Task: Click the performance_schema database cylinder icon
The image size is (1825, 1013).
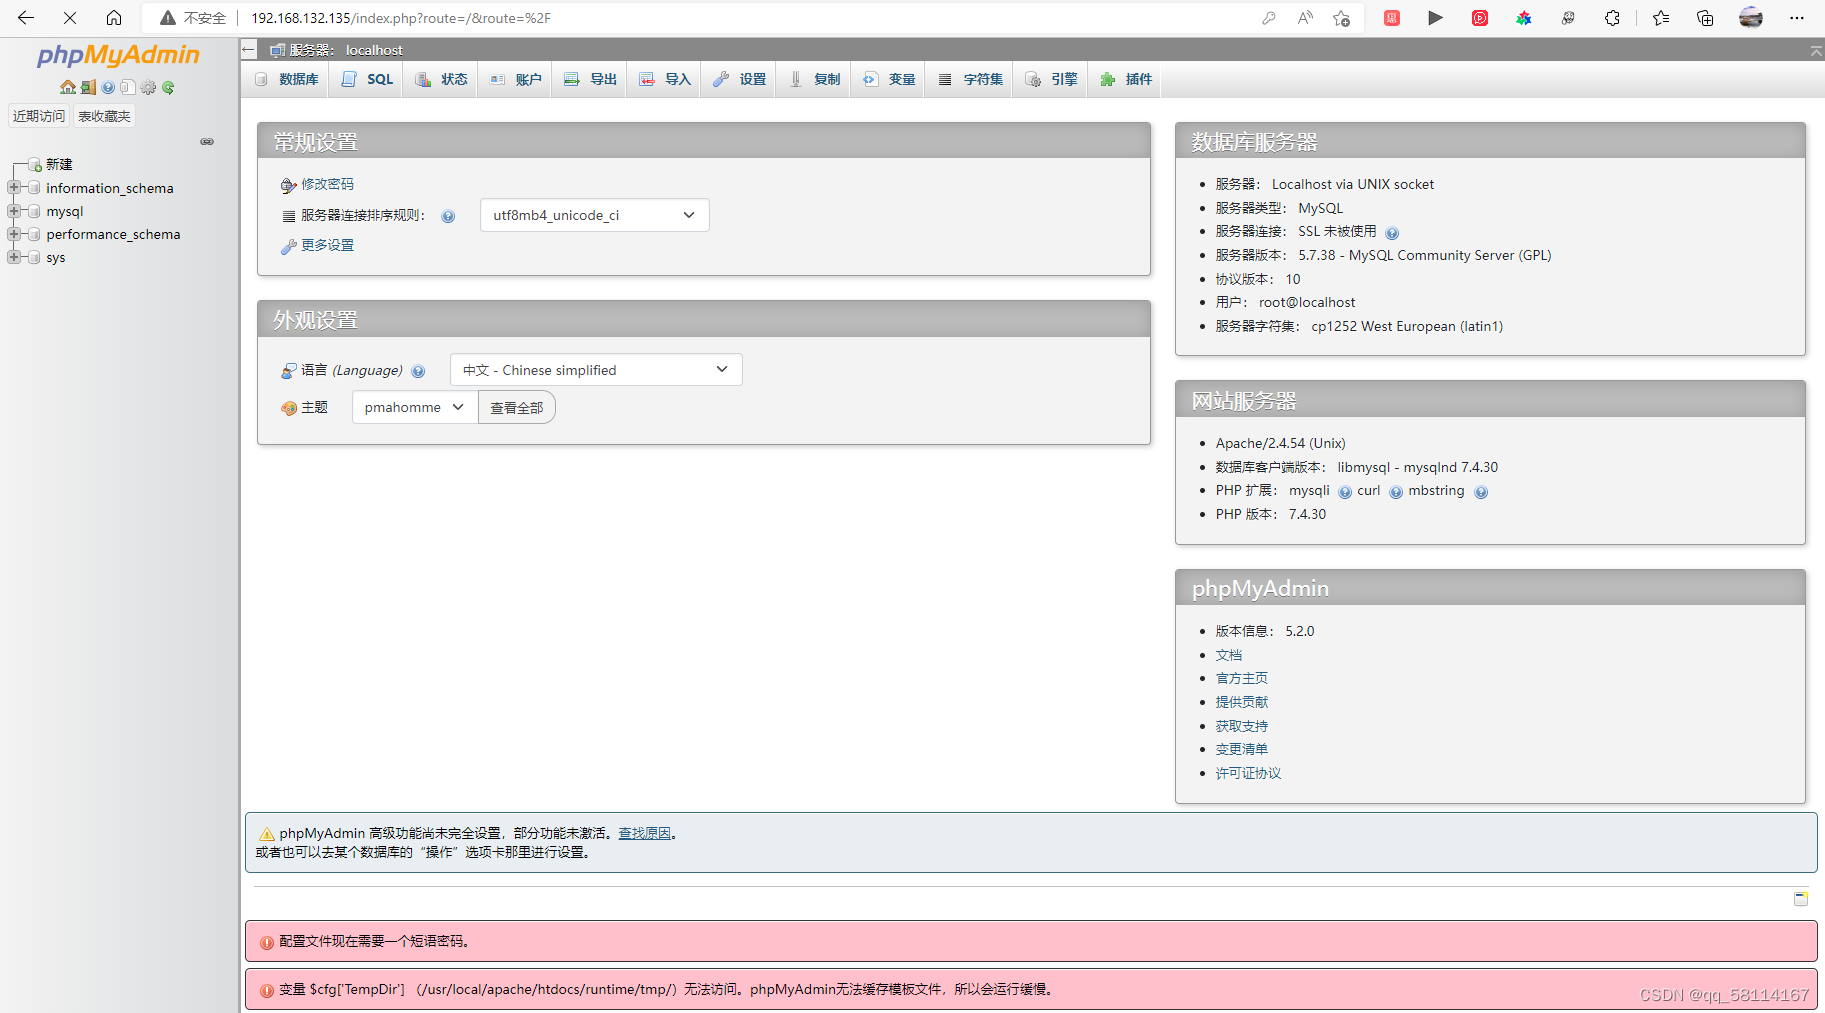Action: click(x=34, y=234)
